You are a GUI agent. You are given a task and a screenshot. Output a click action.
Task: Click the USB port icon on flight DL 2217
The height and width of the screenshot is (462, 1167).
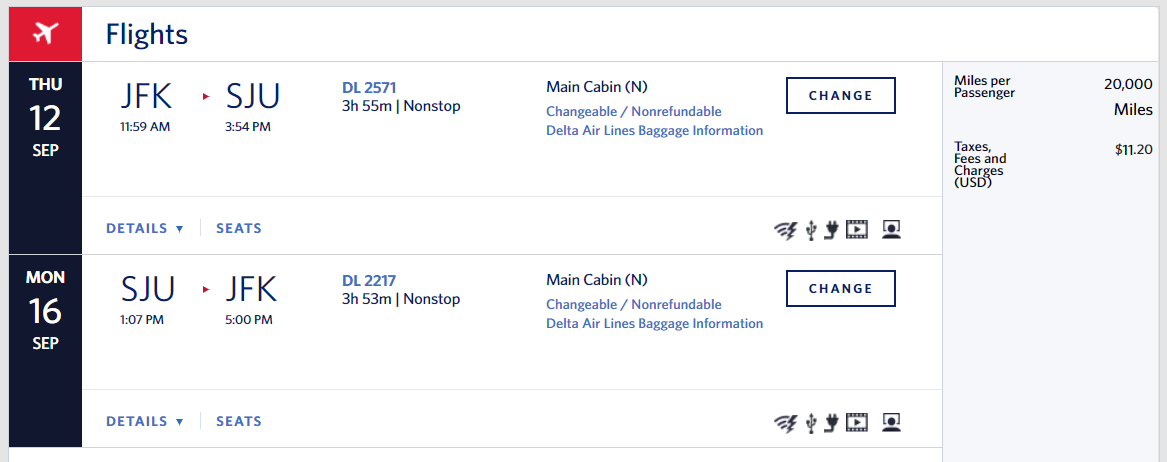(811, 423)
